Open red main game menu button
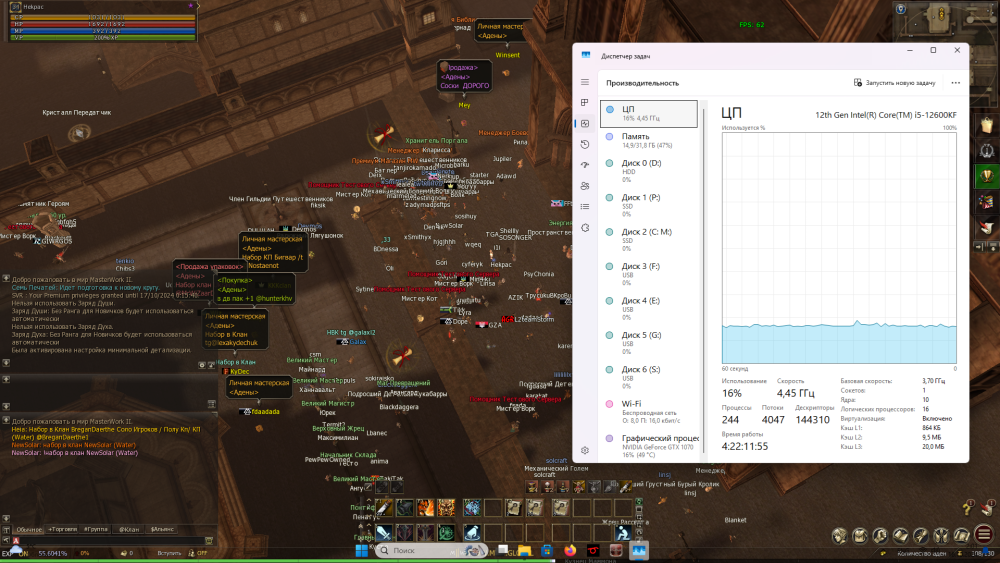 [x=984, y=534]
